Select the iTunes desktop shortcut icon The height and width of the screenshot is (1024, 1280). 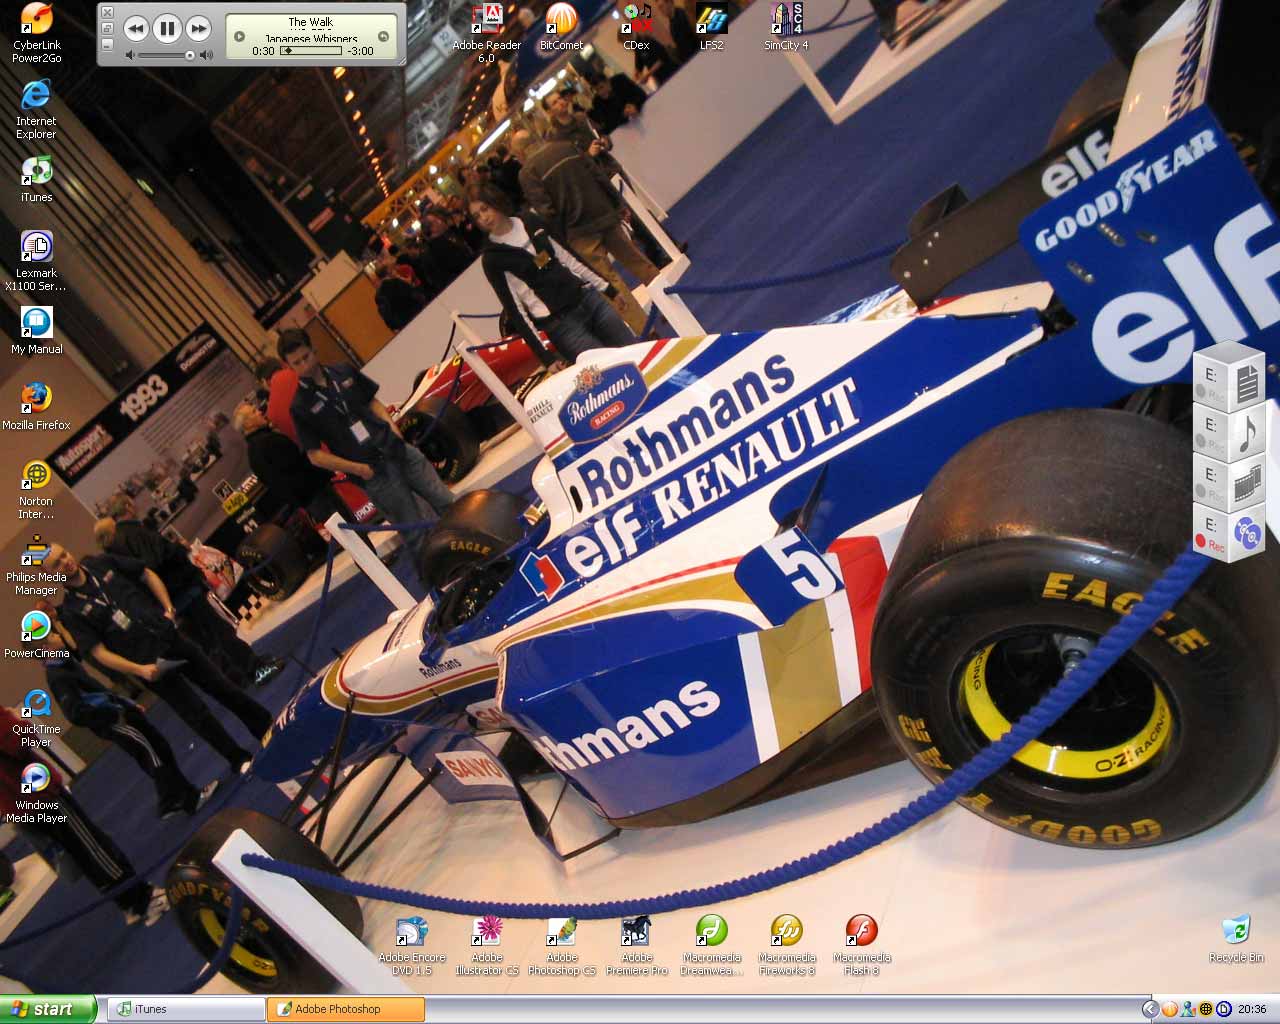[x=36, y=179]
